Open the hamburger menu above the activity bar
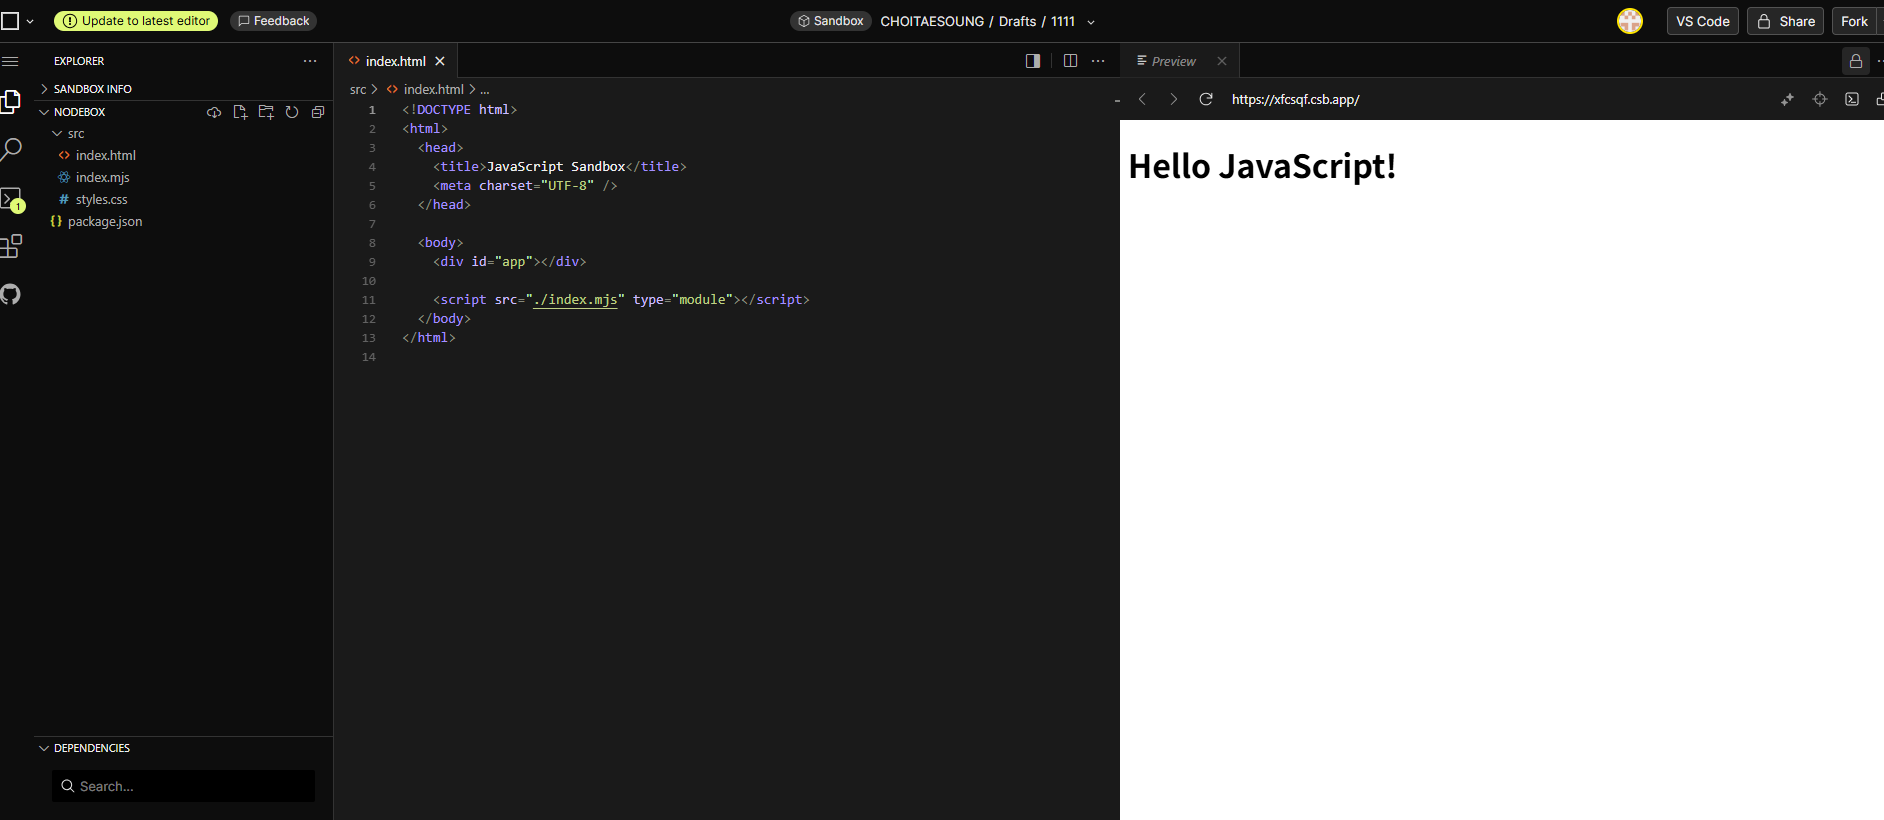Viewport: 1884px width, 820px height. 10,61
